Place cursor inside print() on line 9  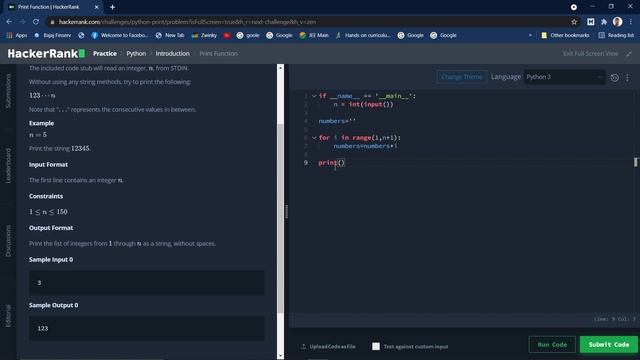click(x=341, y=162)
